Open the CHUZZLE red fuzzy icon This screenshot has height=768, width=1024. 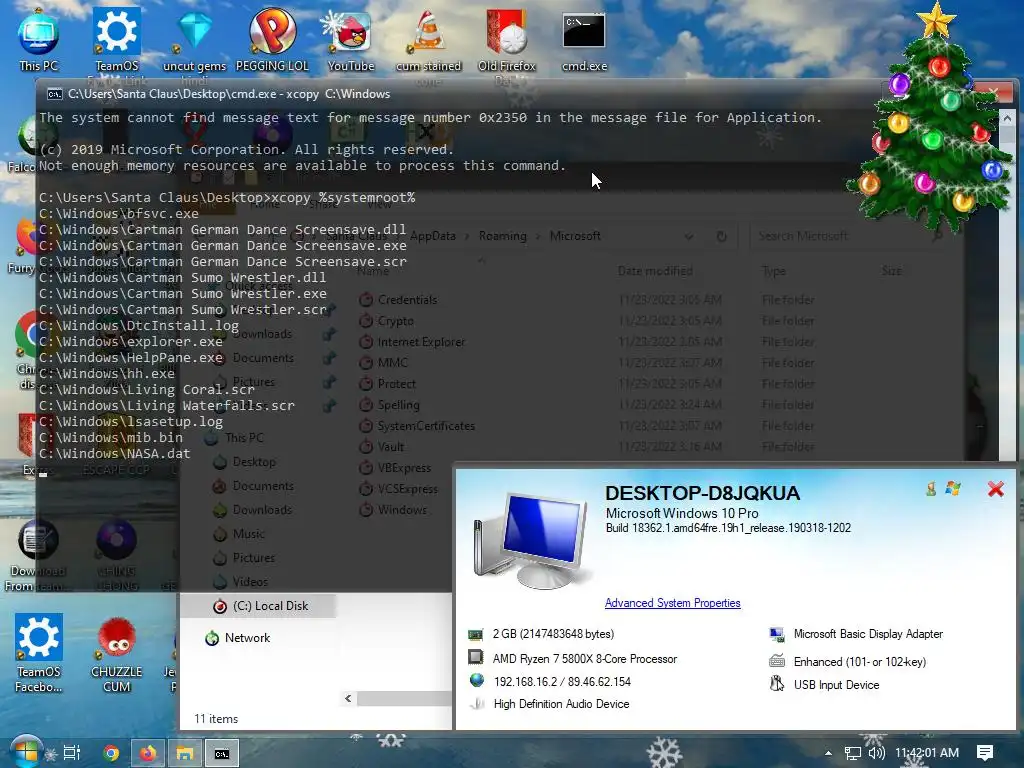(117, 652)
